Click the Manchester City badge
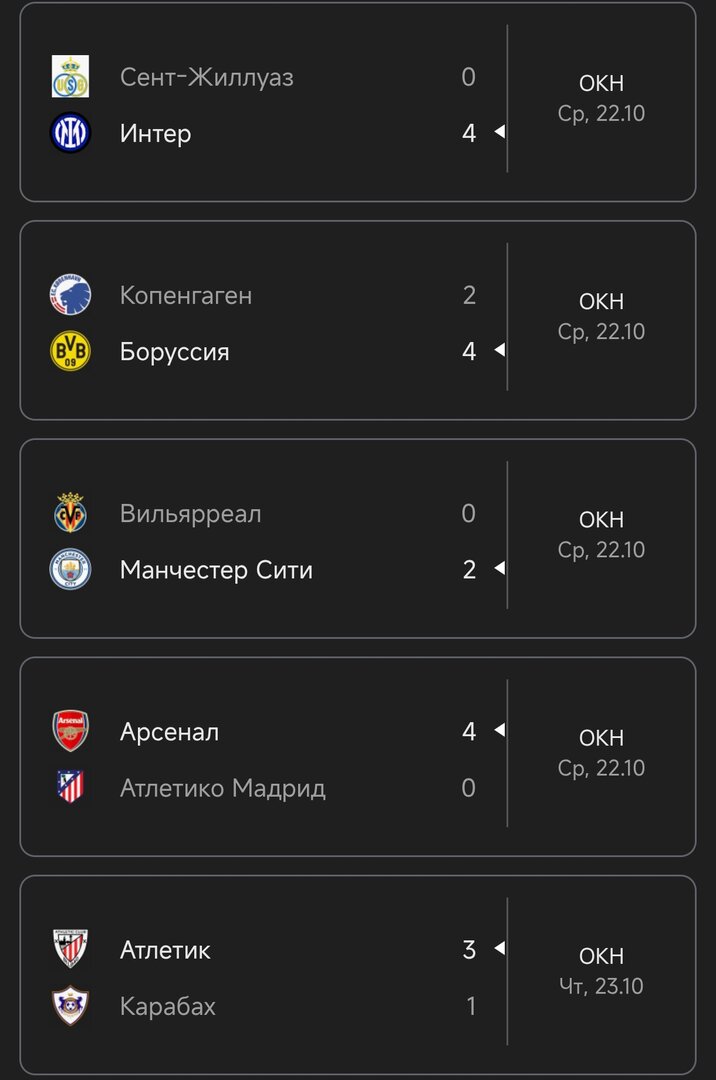This screenshot has width=716, height=1080. (x=70, y=569)
